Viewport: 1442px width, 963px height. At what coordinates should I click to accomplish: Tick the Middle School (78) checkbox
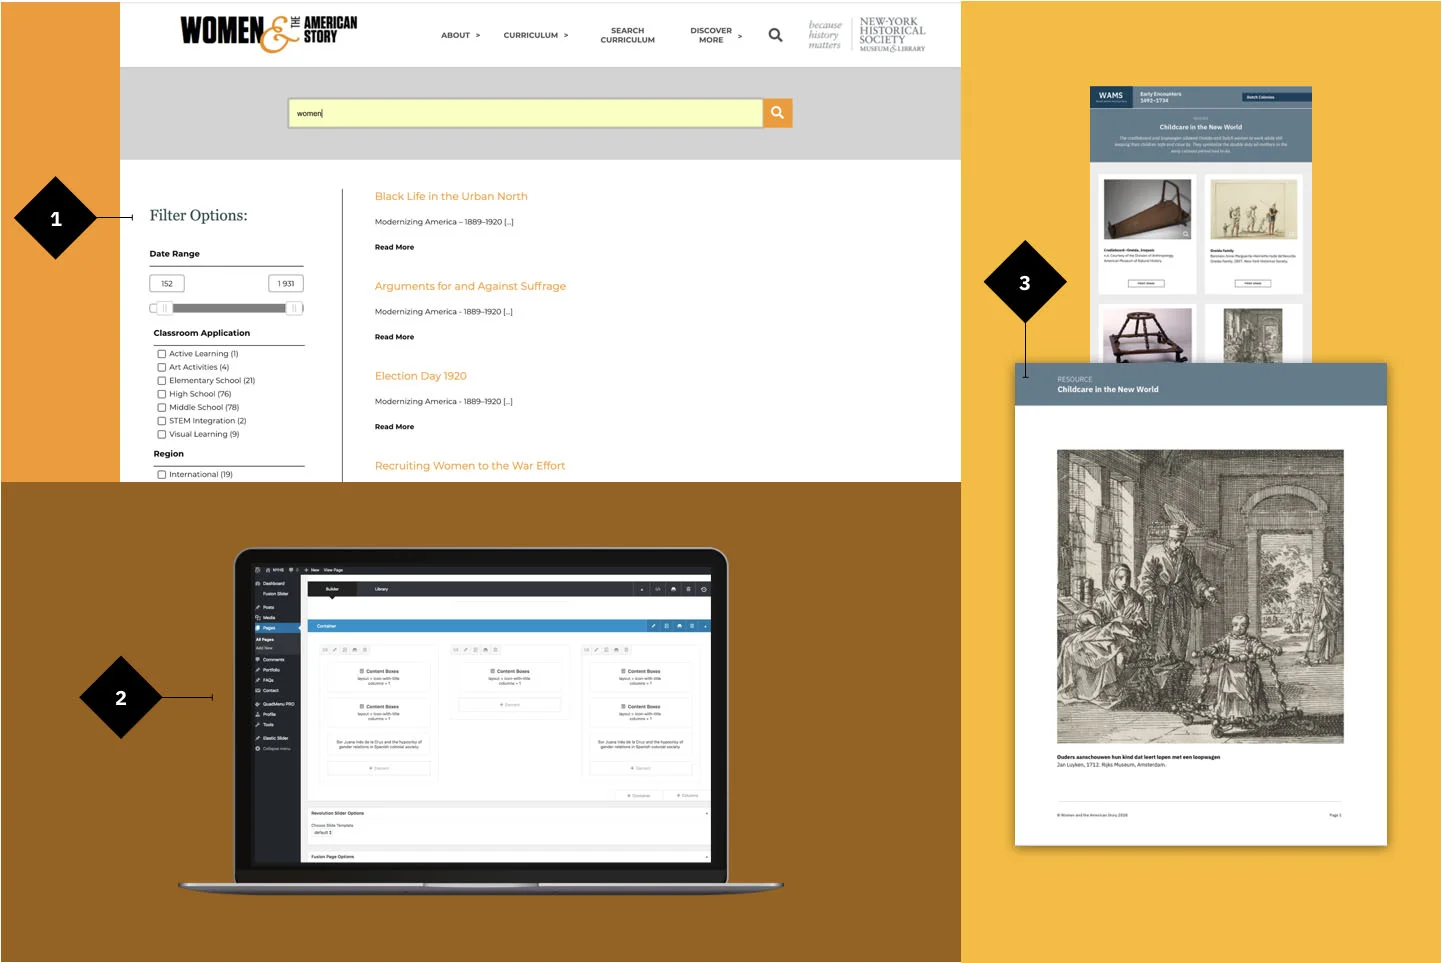(161, 407)
